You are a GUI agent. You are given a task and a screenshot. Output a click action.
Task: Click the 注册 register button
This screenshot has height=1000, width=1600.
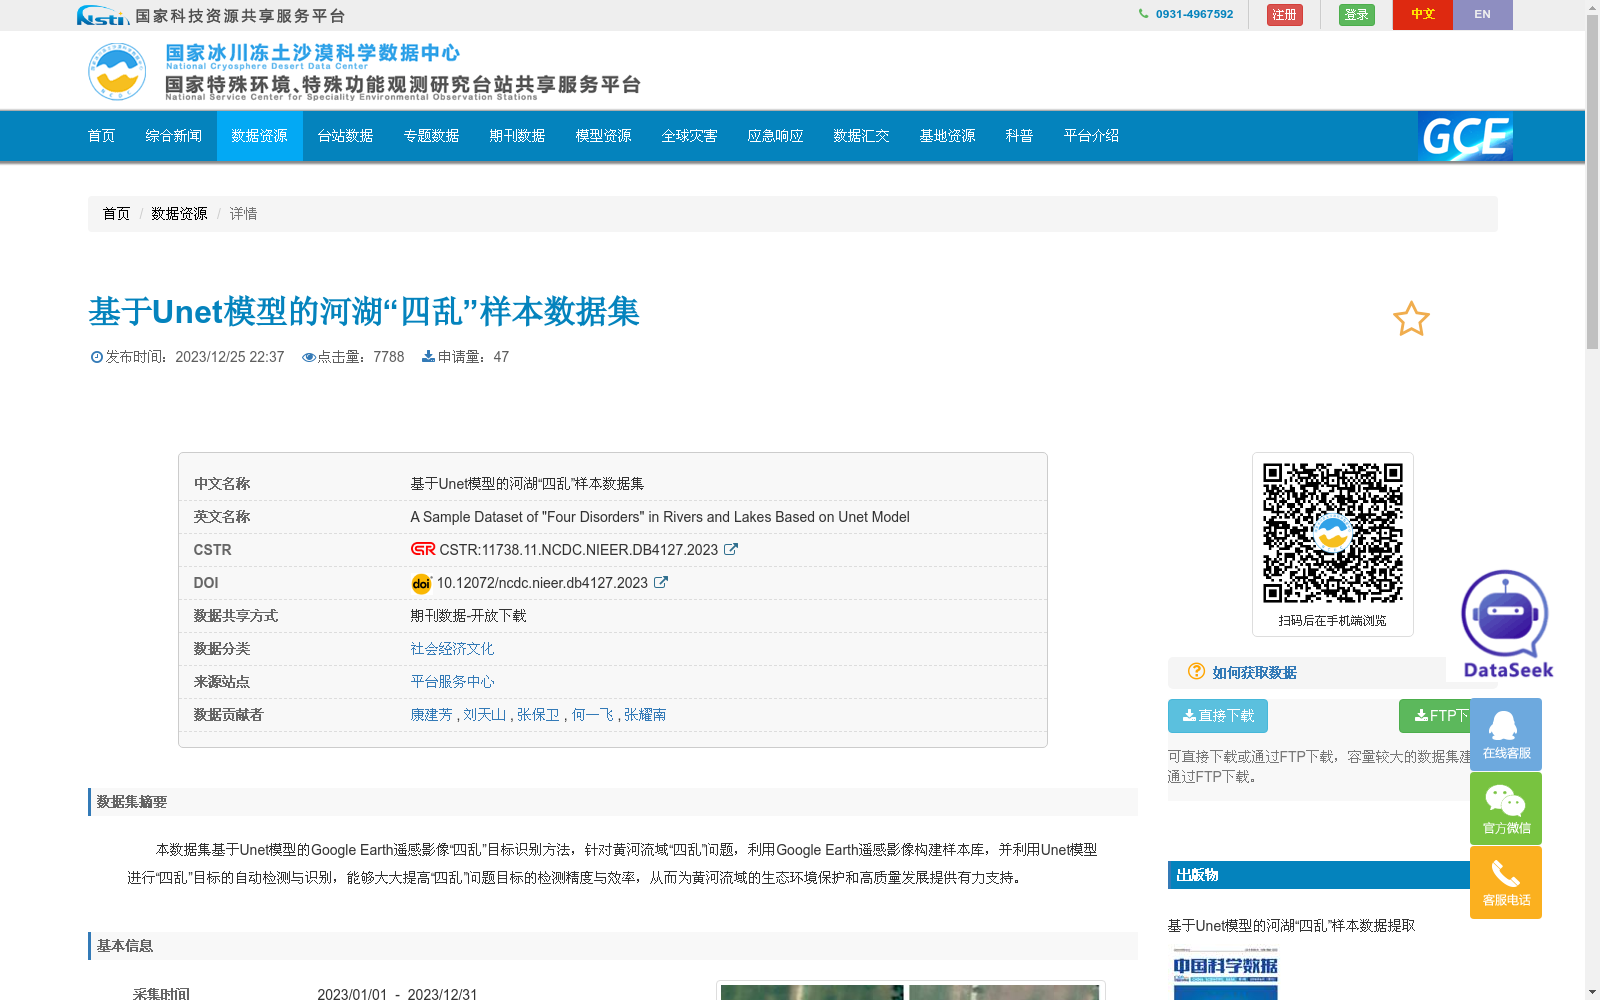(1285, 15)
